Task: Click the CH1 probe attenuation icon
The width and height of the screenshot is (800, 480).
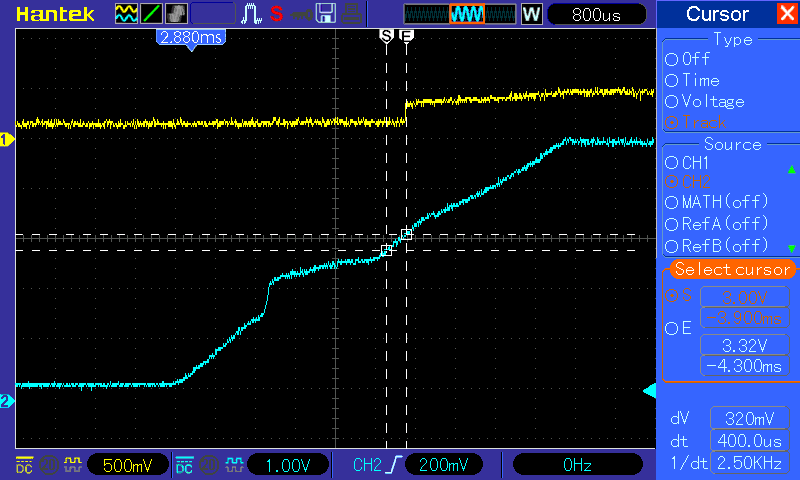Action: pyautogui.click(x=73, y=464)
